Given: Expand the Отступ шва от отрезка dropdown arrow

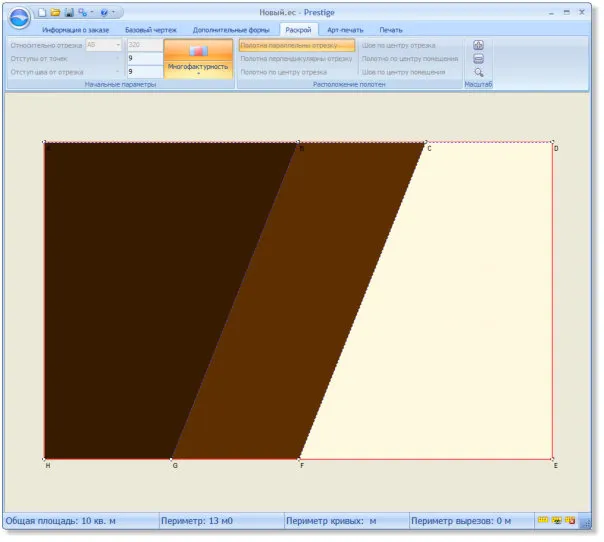Looking at the screenshot, I should [117, 72].
